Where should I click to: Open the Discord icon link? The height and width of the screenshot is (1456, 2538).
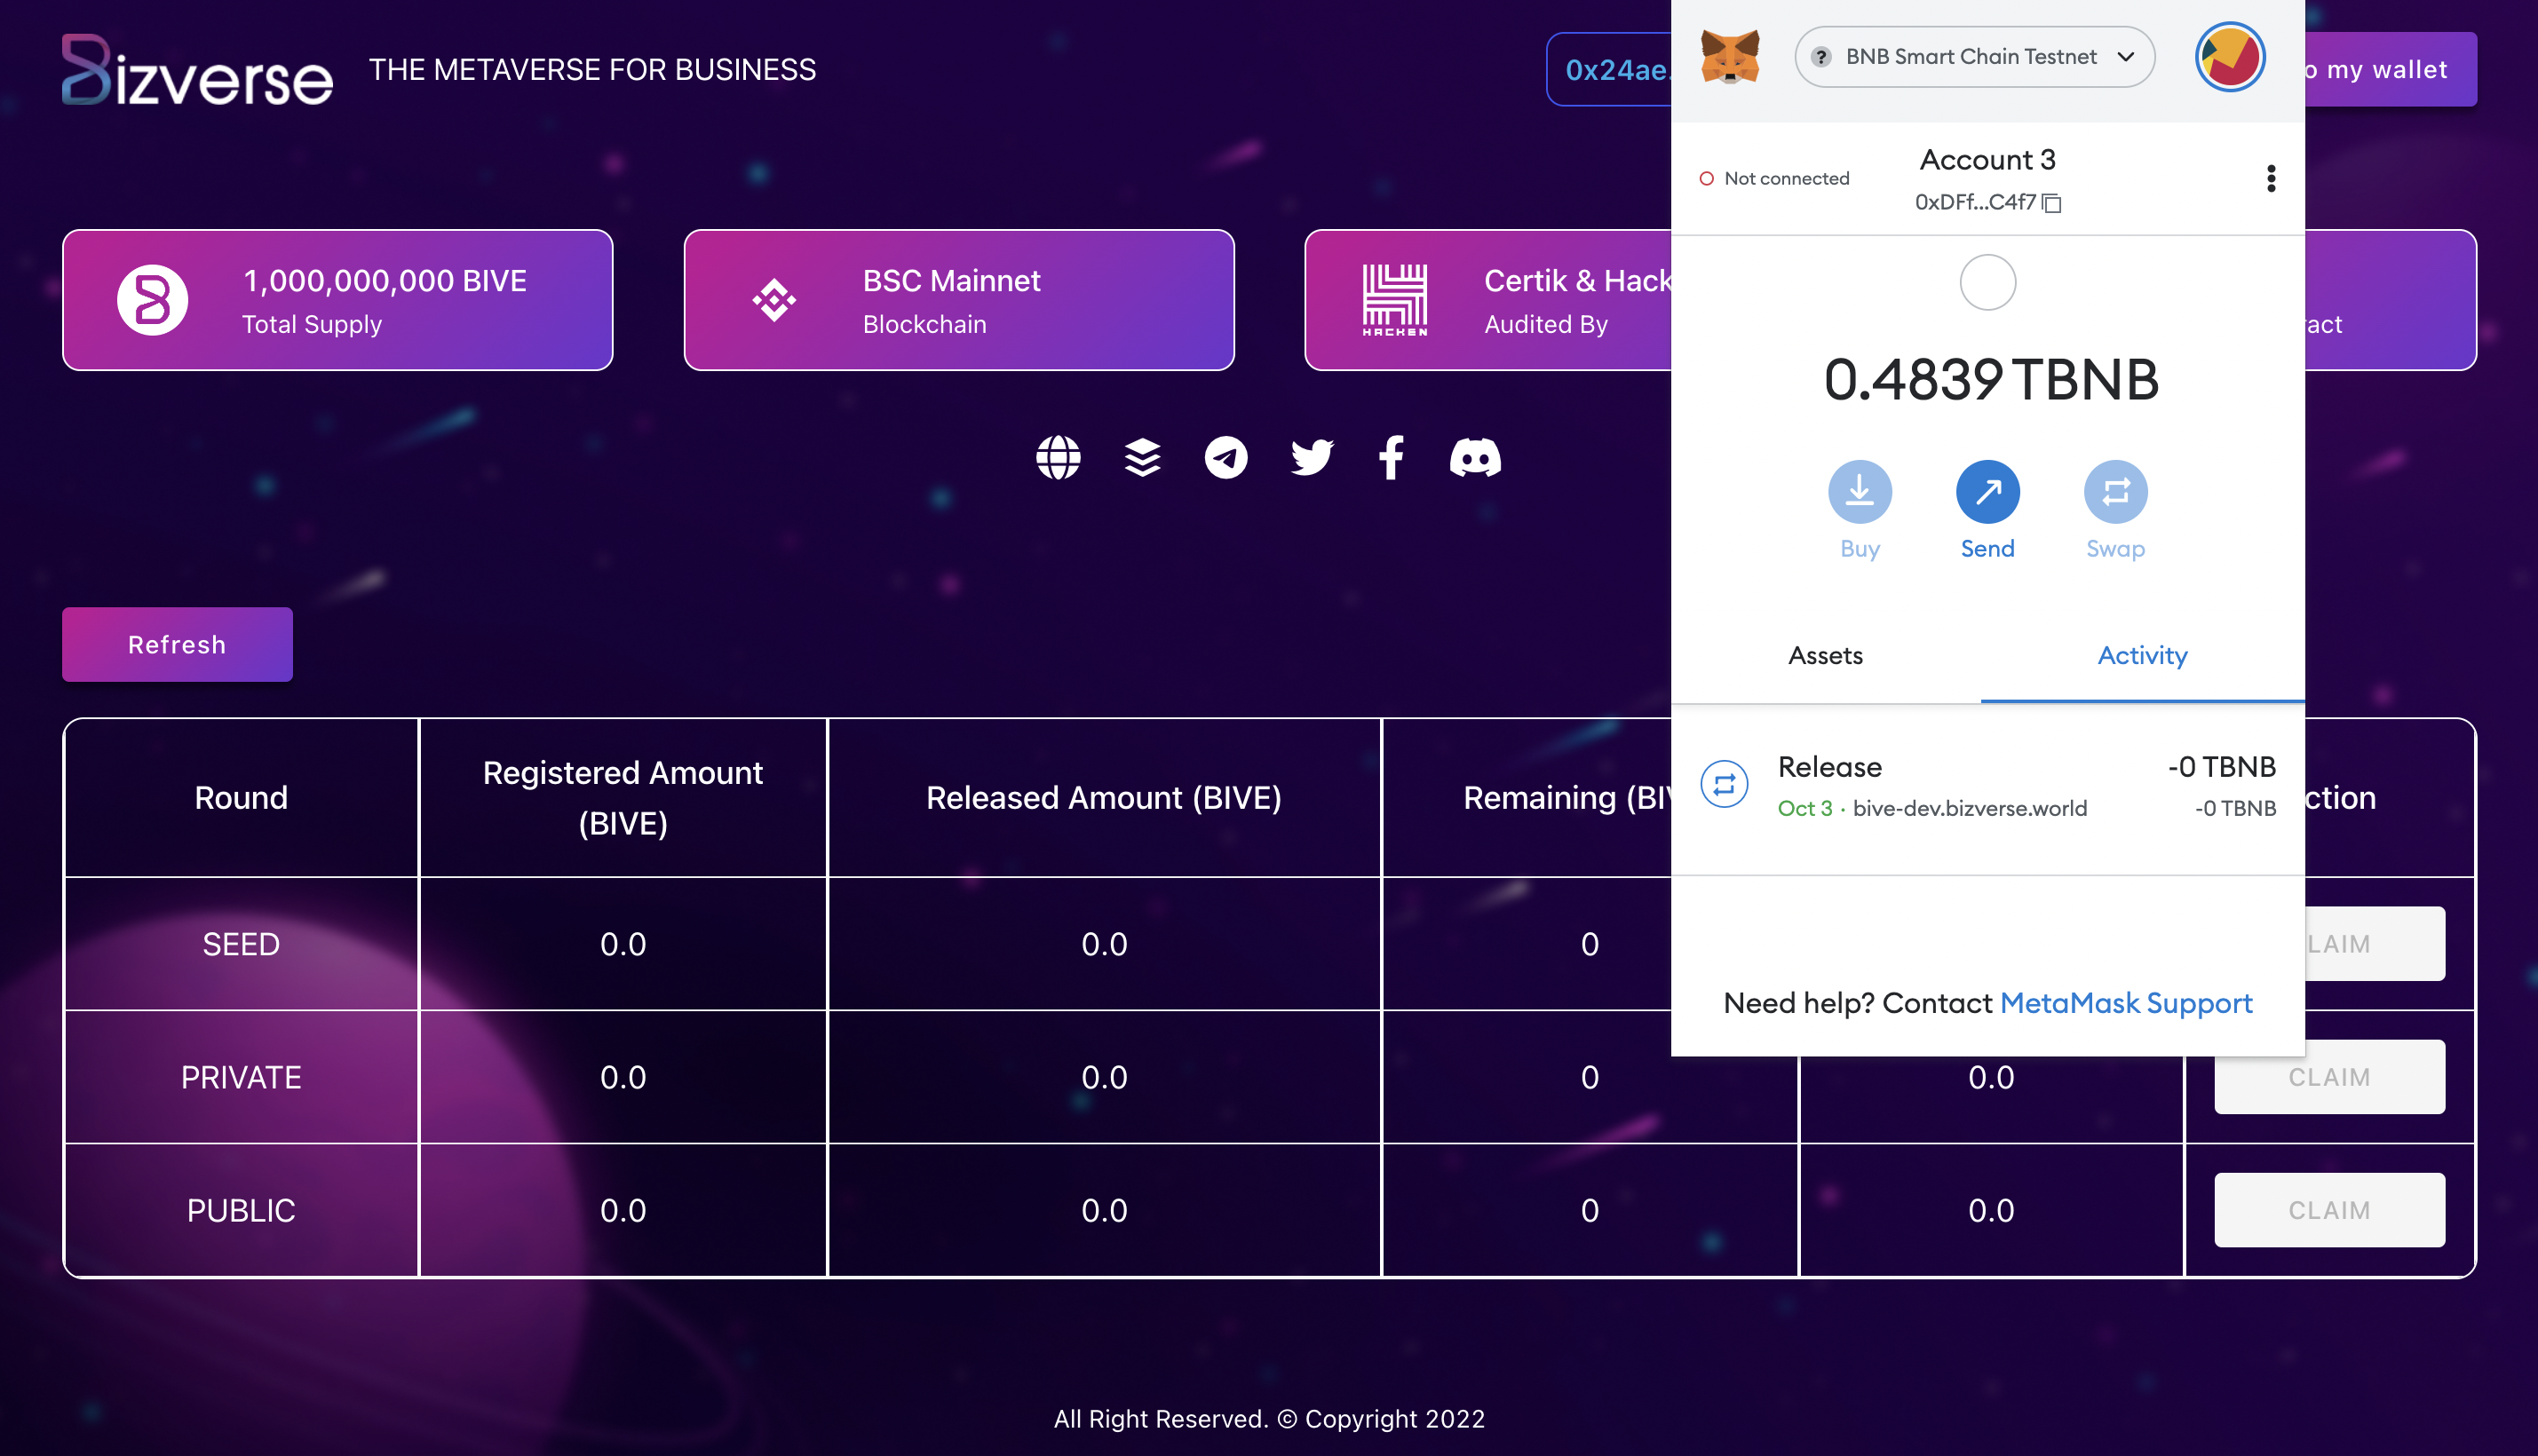1475,458
